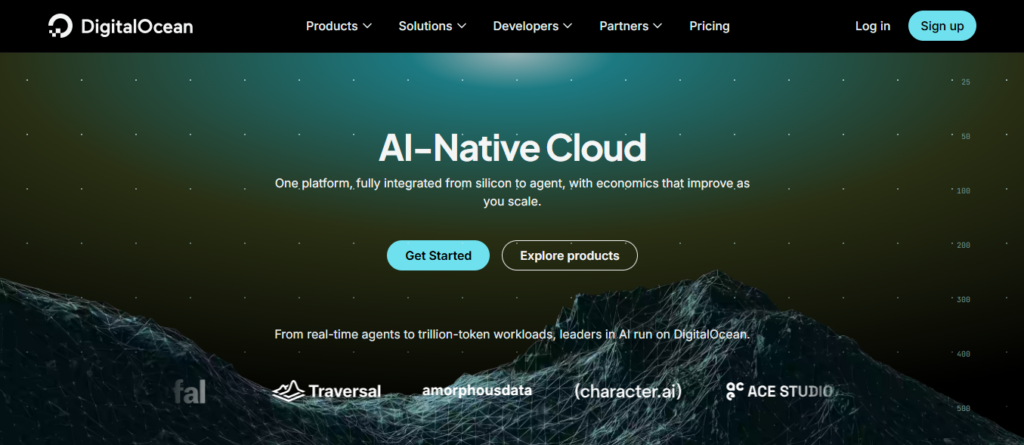Viewport: 1024px width, 445px height.
Task: Click the fal customer logo
Action: (x=190, y=392)
